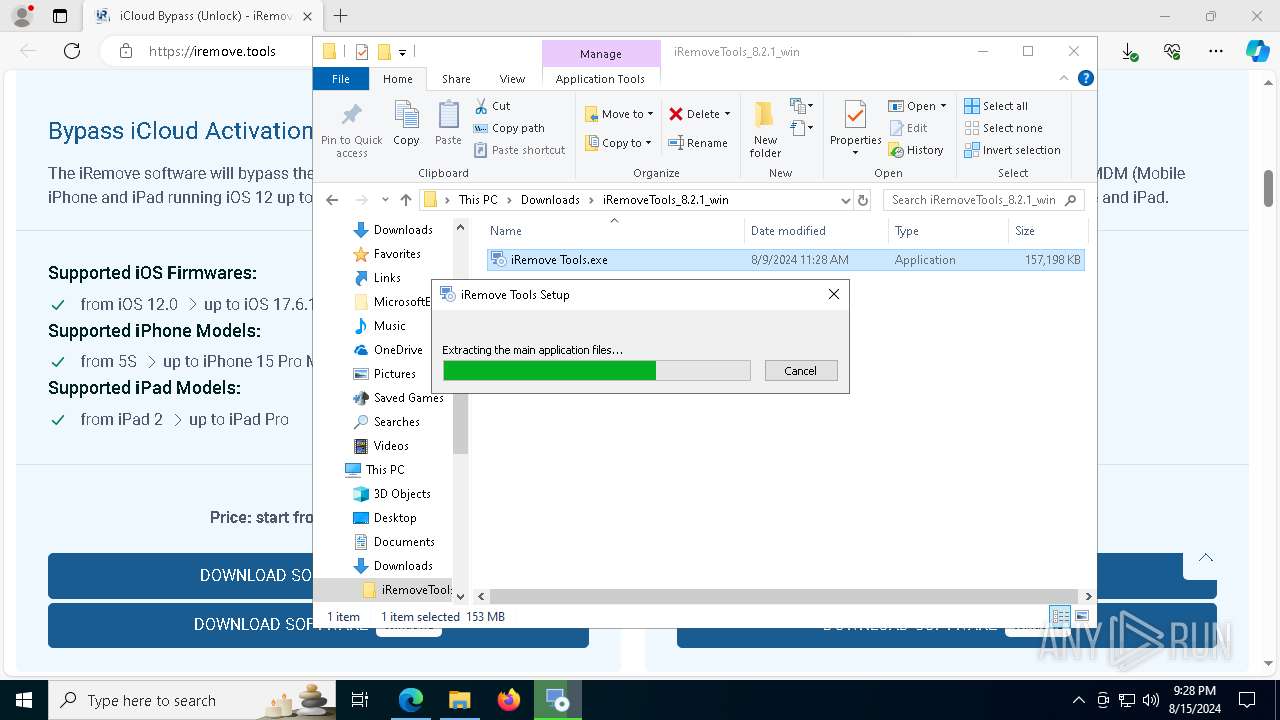Image resolution: width=1280 pixels, height=720 pixels.
Task: Click the Edit ribbon button
Action: [908, 128]
